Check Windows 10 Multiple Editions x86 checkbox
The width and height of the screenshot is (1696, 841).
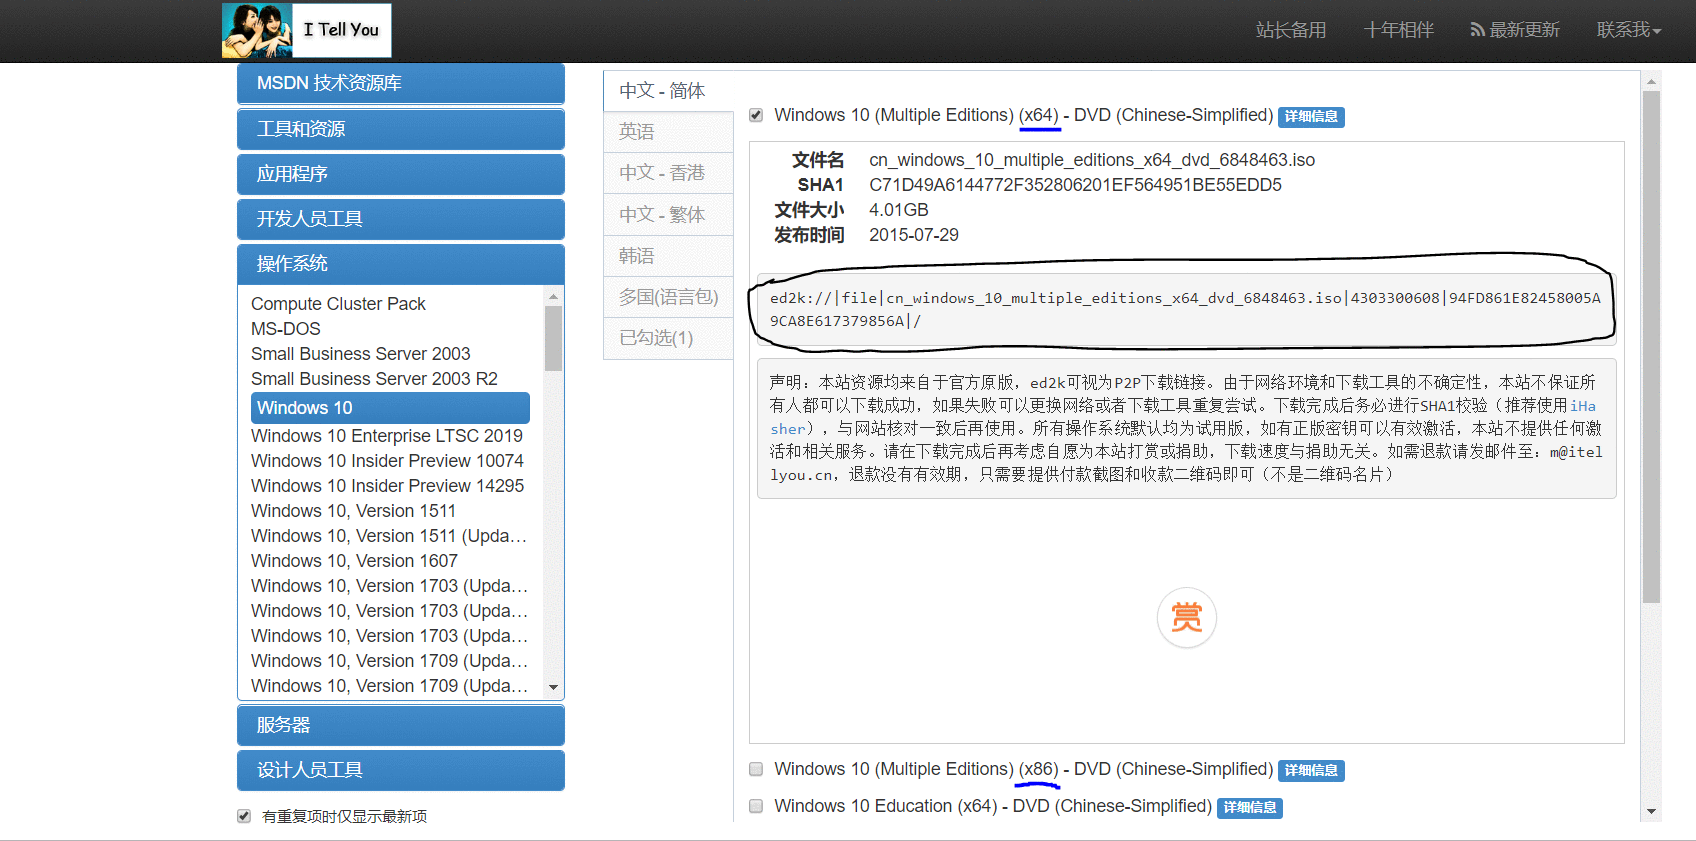pyautogui.click(x=756, y=769)
